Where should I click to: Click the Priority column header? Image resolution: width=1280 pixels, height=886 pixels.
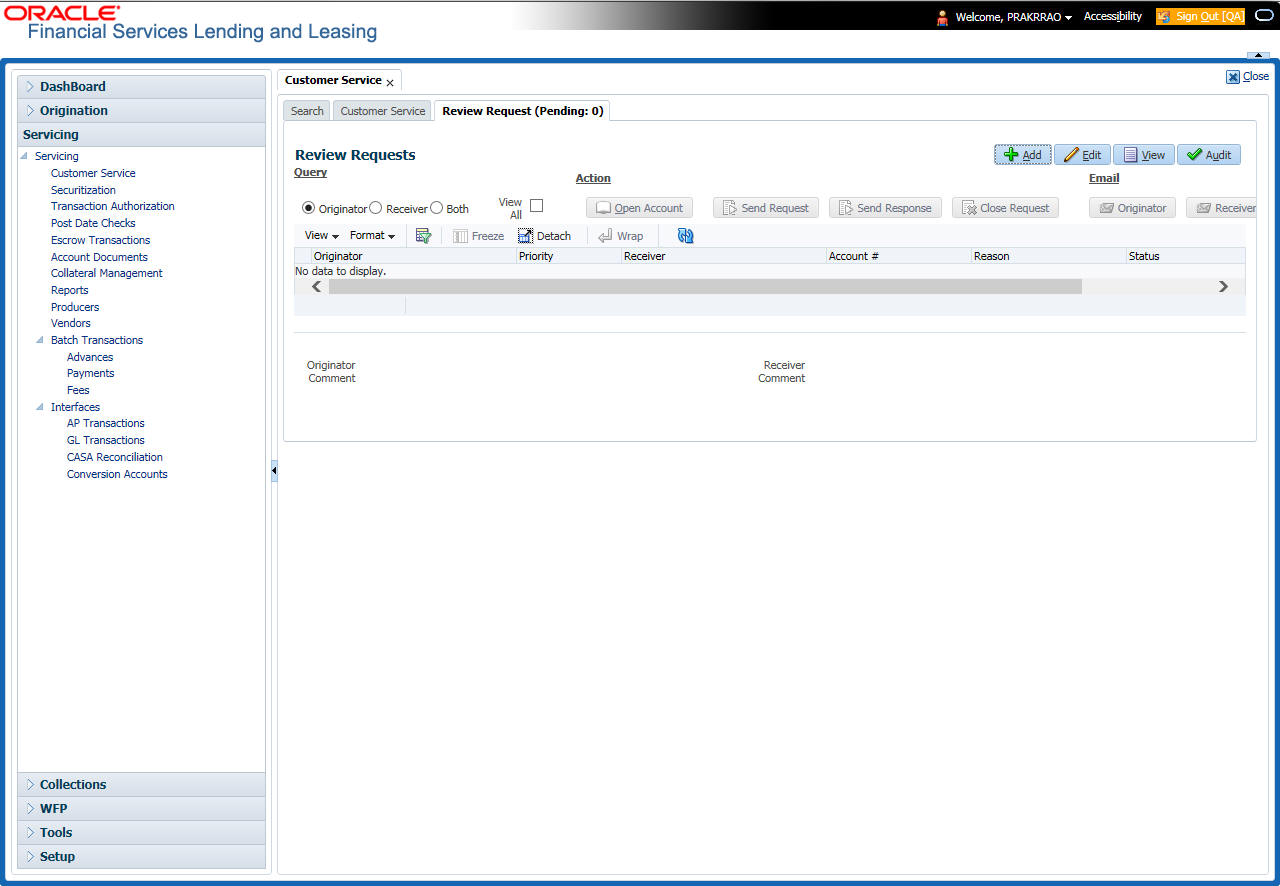(x=568, y=256)
